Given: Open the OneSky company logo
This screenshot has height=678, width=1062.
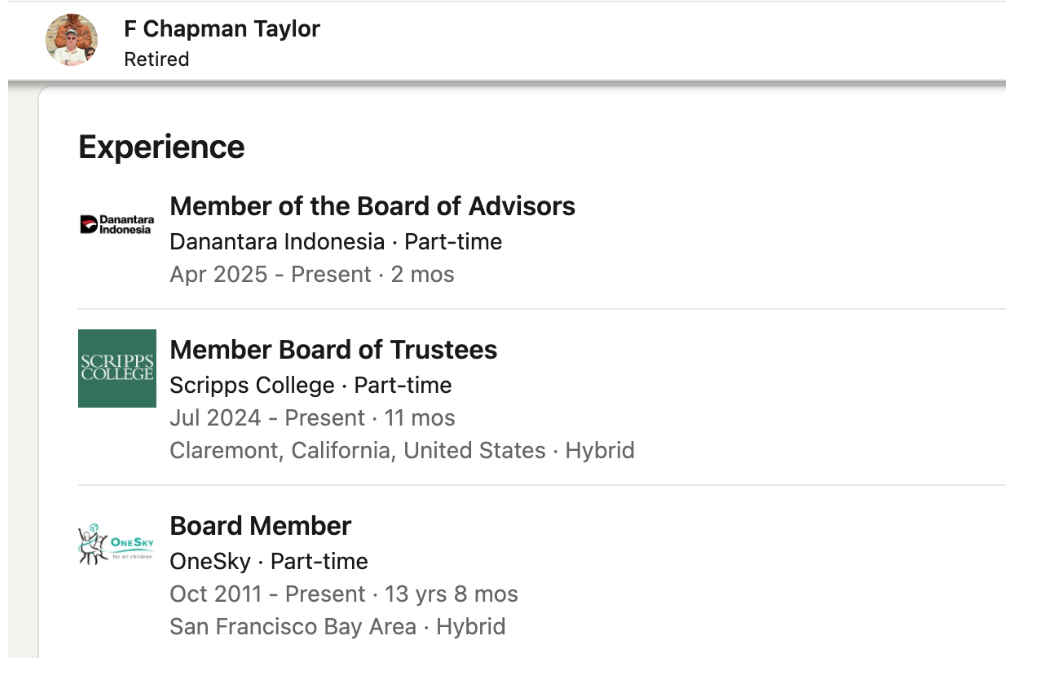Looking at the screenshot, I should pyautogui.click(x=117, y=544).
